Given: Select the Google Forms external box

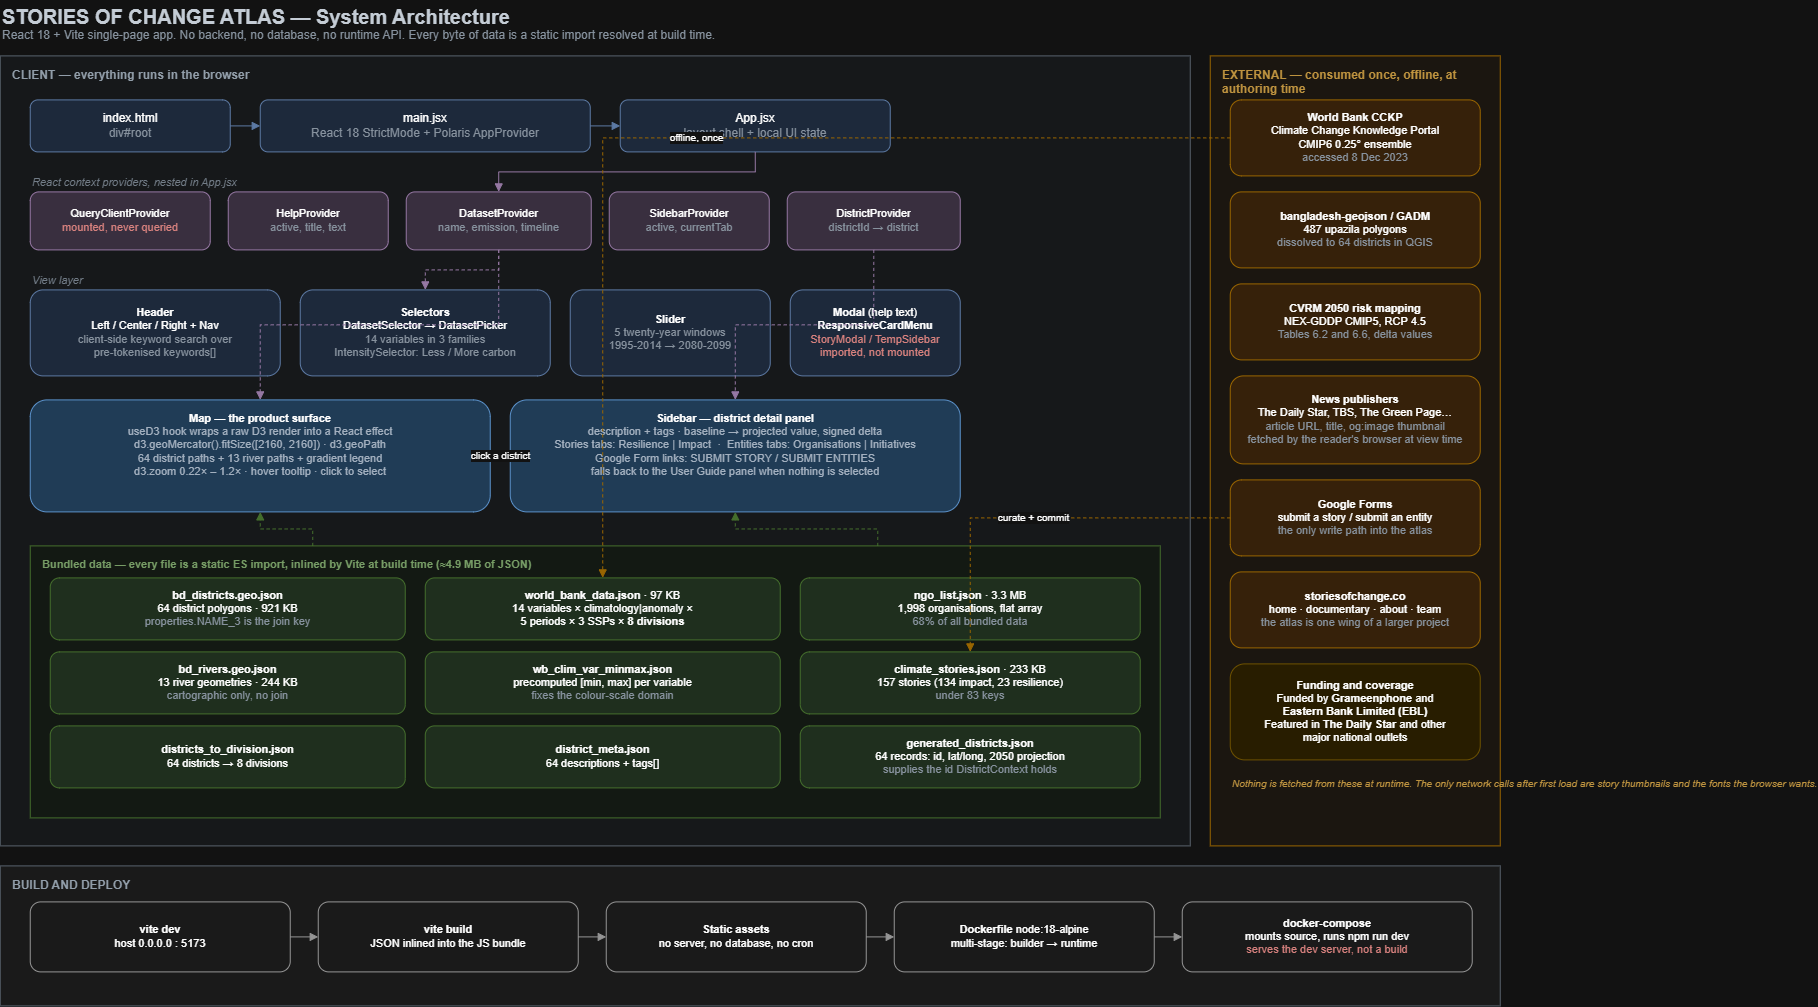Looking at the screenshot, I should point(1355,518).
